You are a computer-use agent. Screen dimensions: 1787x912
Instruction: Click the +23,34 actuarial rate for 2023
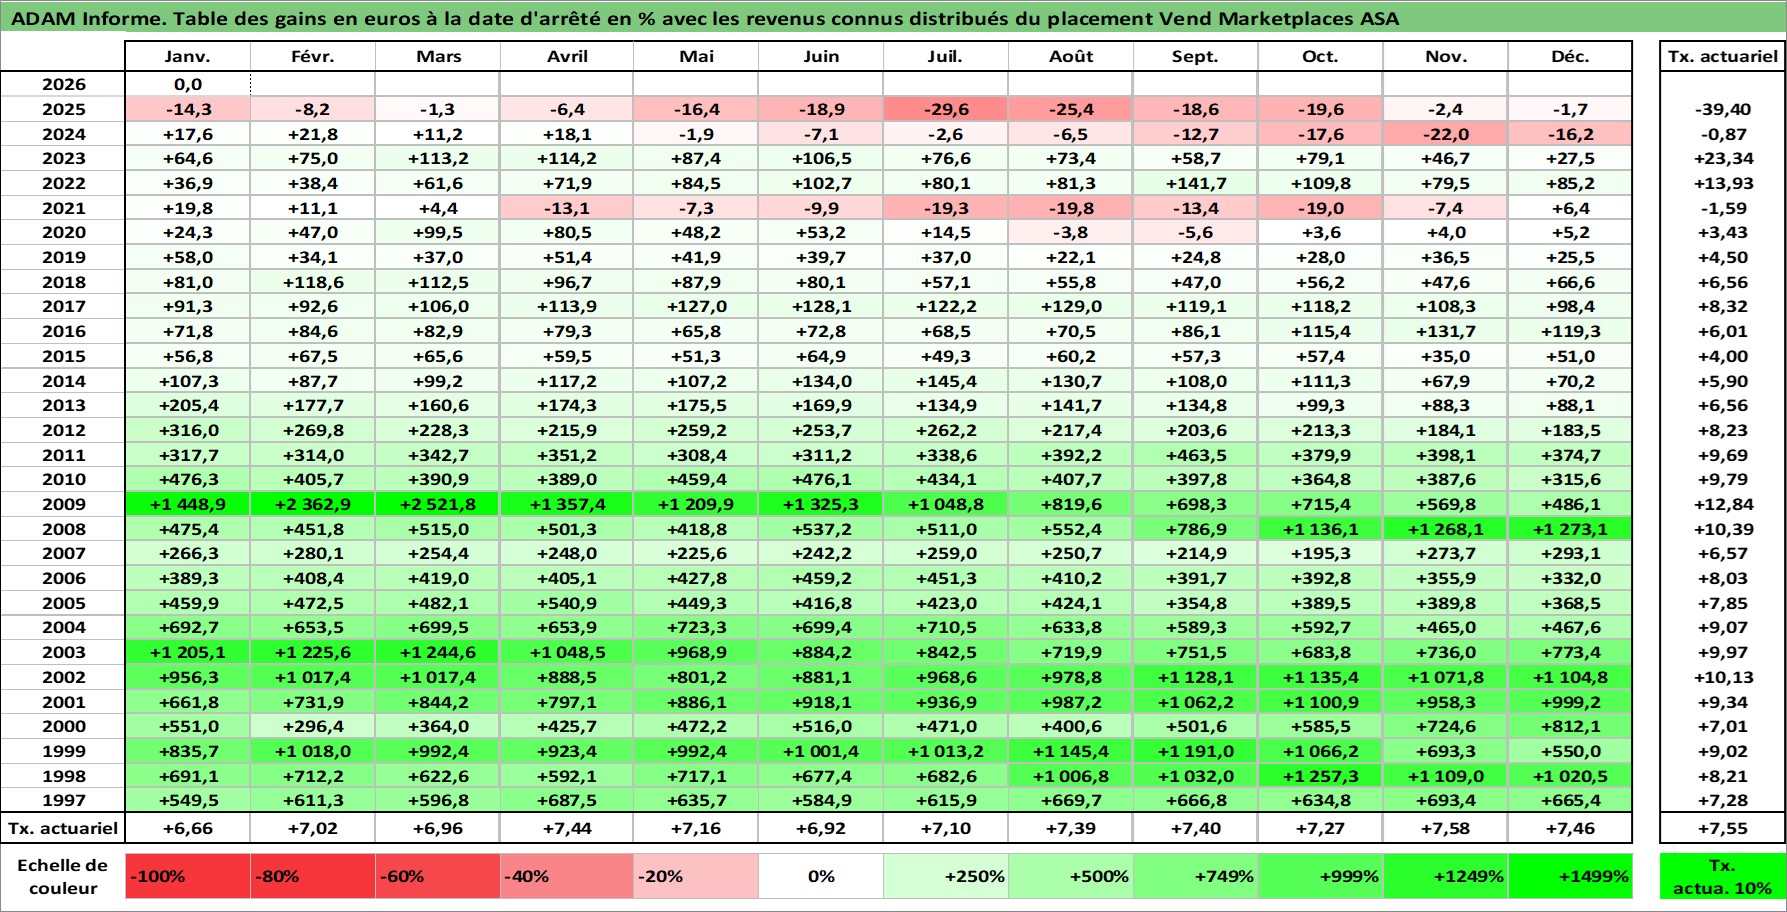(x=1722, y=158)
